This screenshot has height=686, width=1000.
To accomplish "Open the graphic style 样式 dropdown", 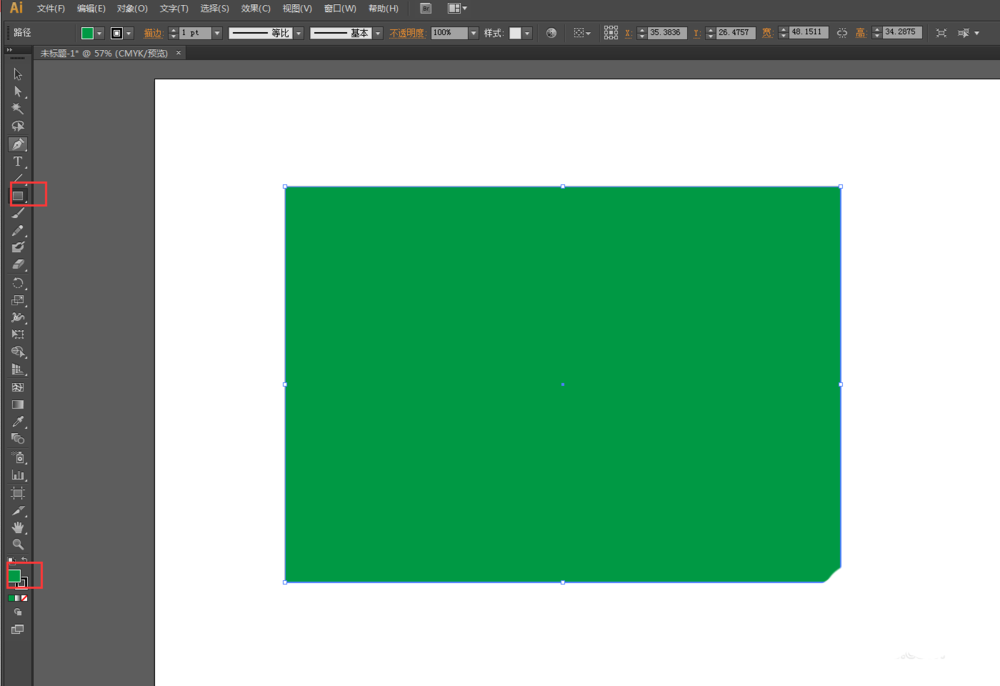I will [527, 33].
